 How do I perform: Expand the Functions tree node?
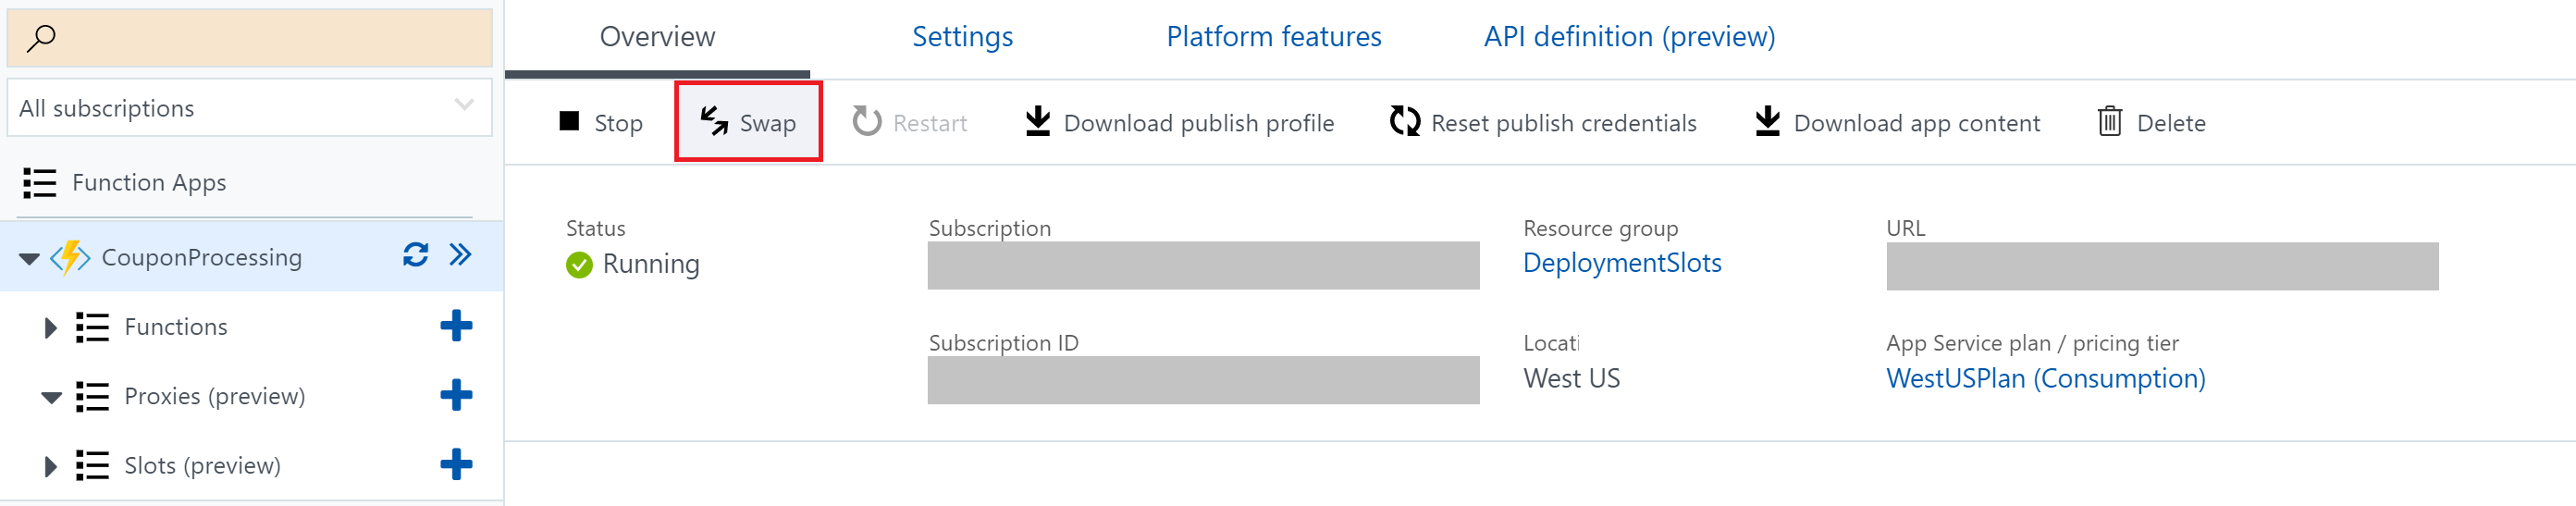50,328
